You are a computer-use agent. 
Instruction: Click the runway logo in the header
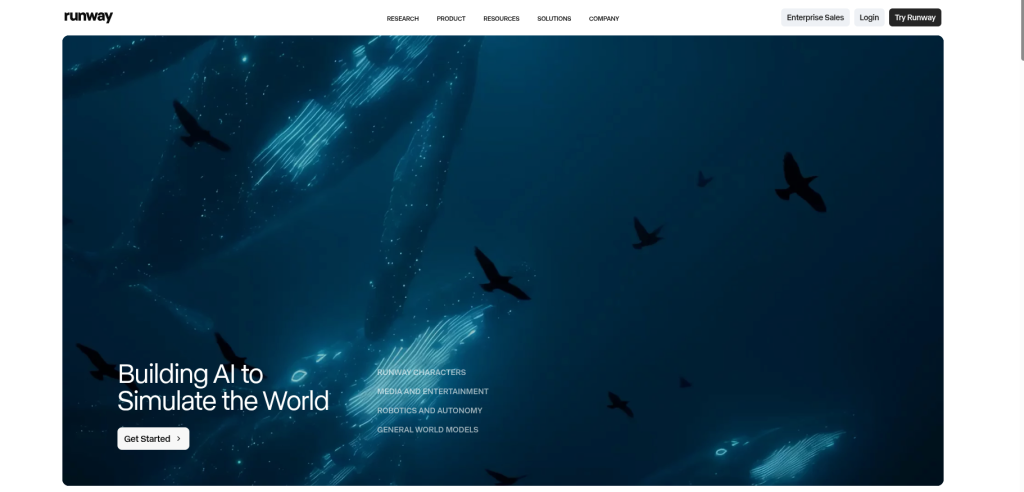[88, 17]
